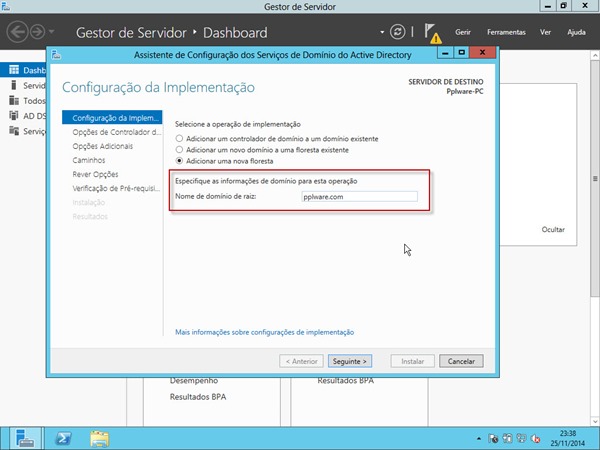Click the 'SERVIDOR DE DESTINO' label
Viewport: 600px width, 450px height.
(x=445, y=82)
